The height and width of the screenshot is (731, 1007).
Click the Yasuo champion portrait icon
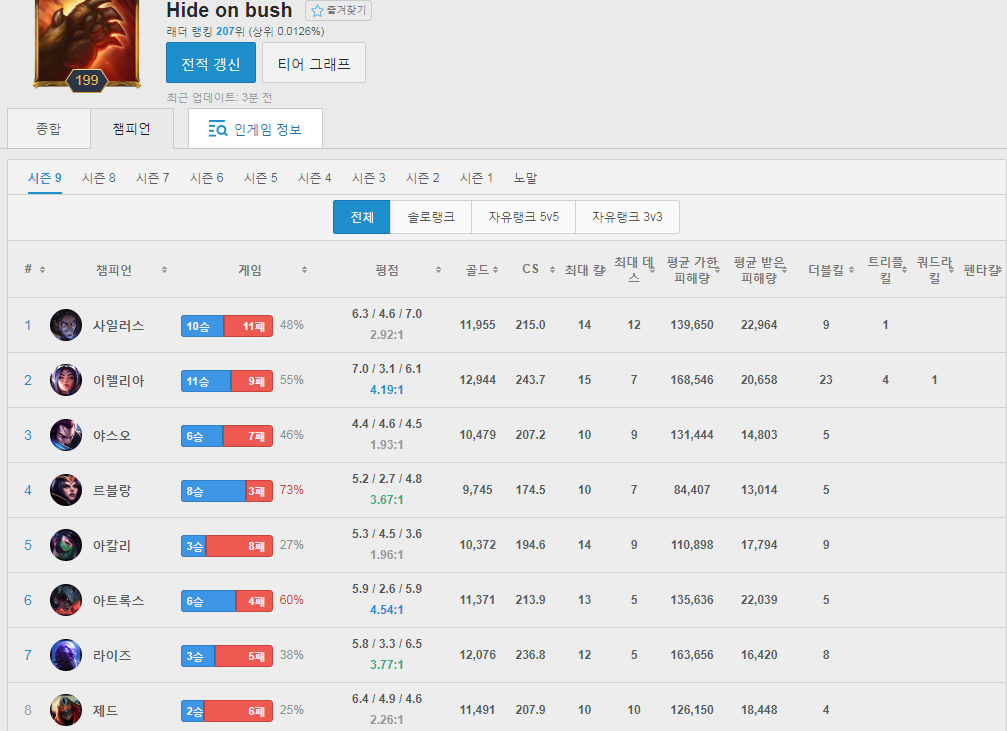tap(66, 435)
